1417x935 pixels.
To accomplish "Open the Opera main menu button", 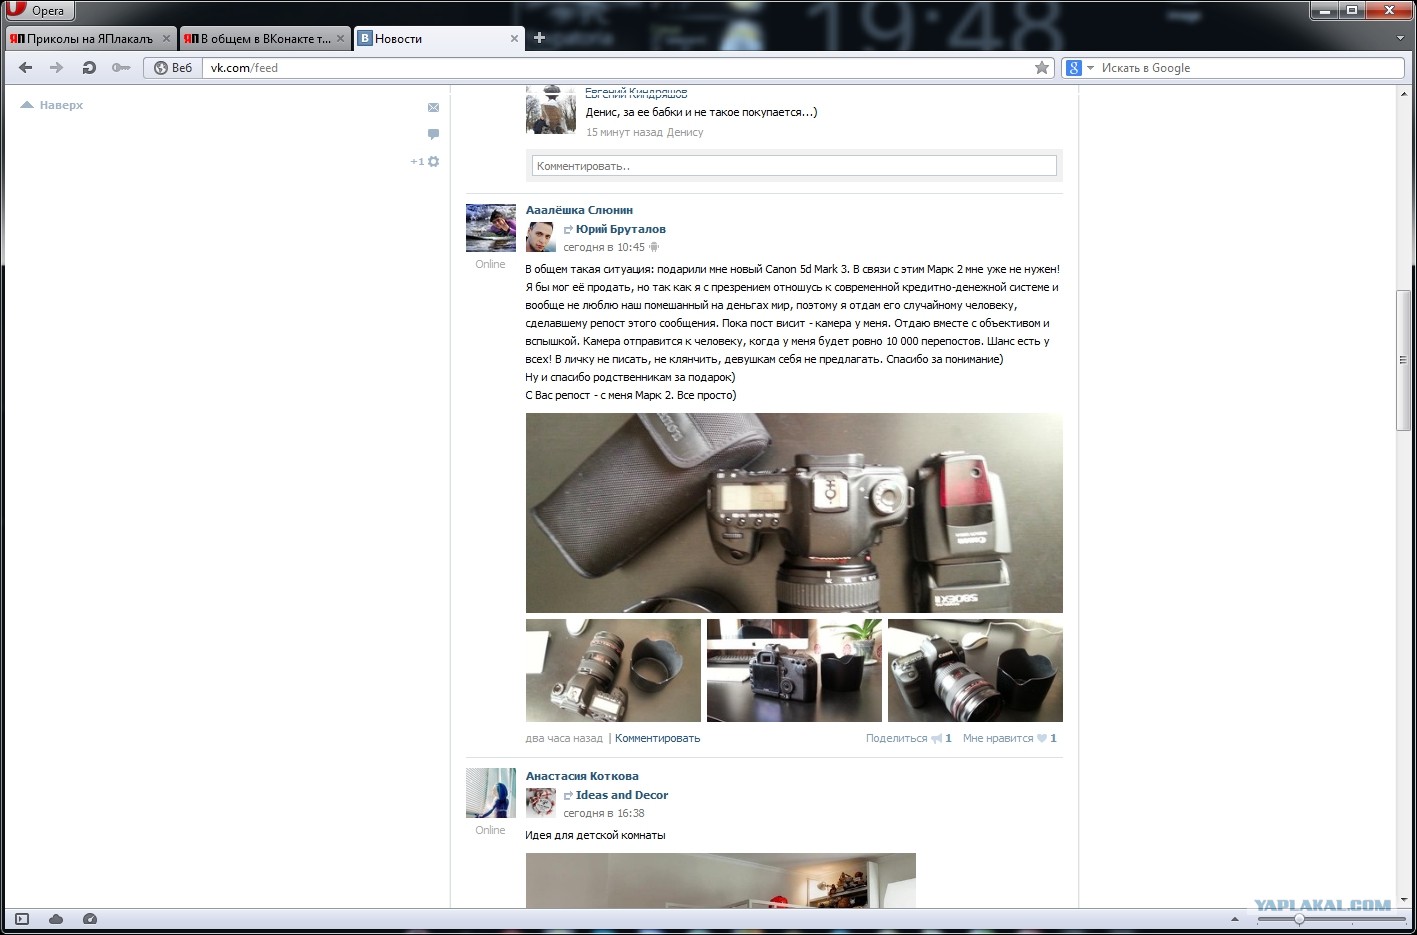I will coord(40,11).
